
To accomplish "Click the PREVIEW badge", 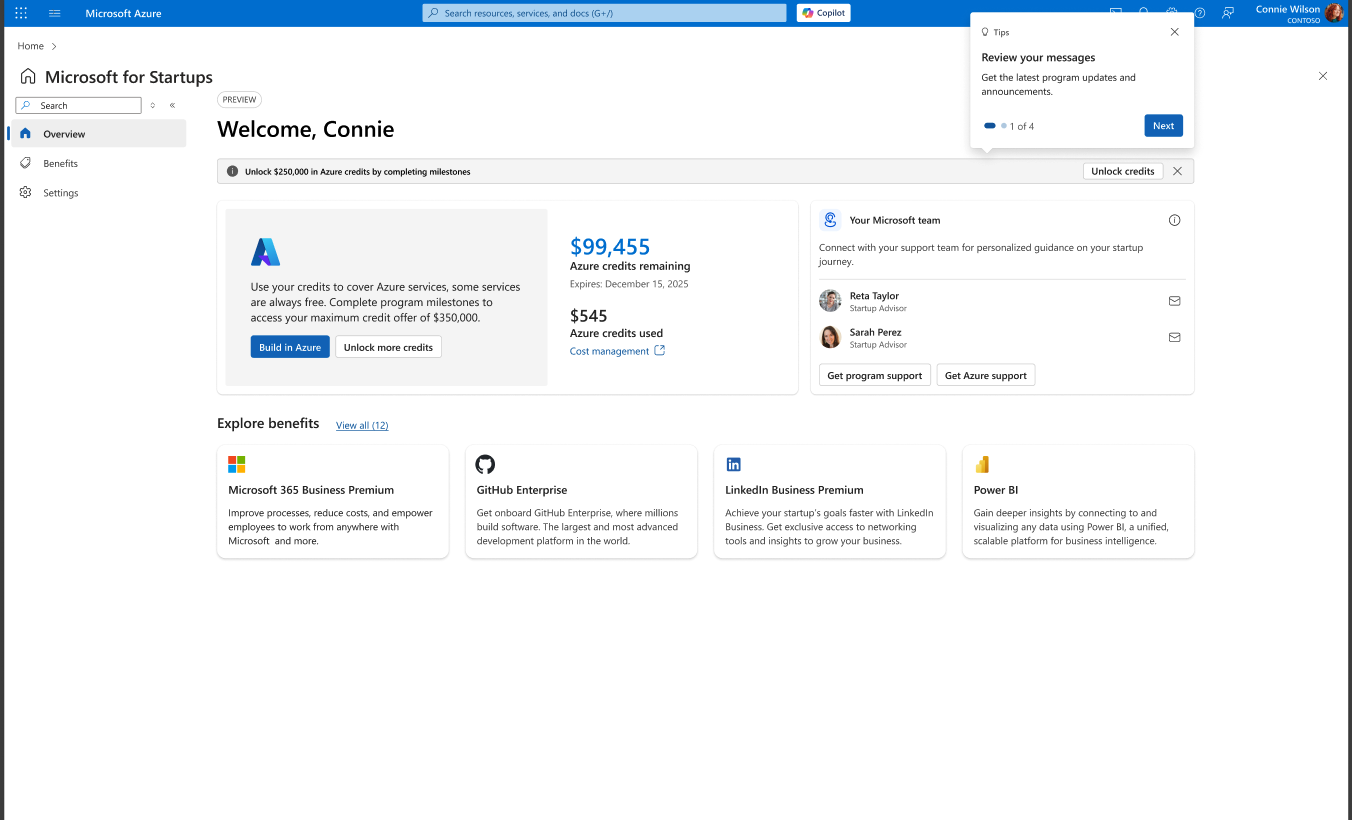I will point(240,100).
